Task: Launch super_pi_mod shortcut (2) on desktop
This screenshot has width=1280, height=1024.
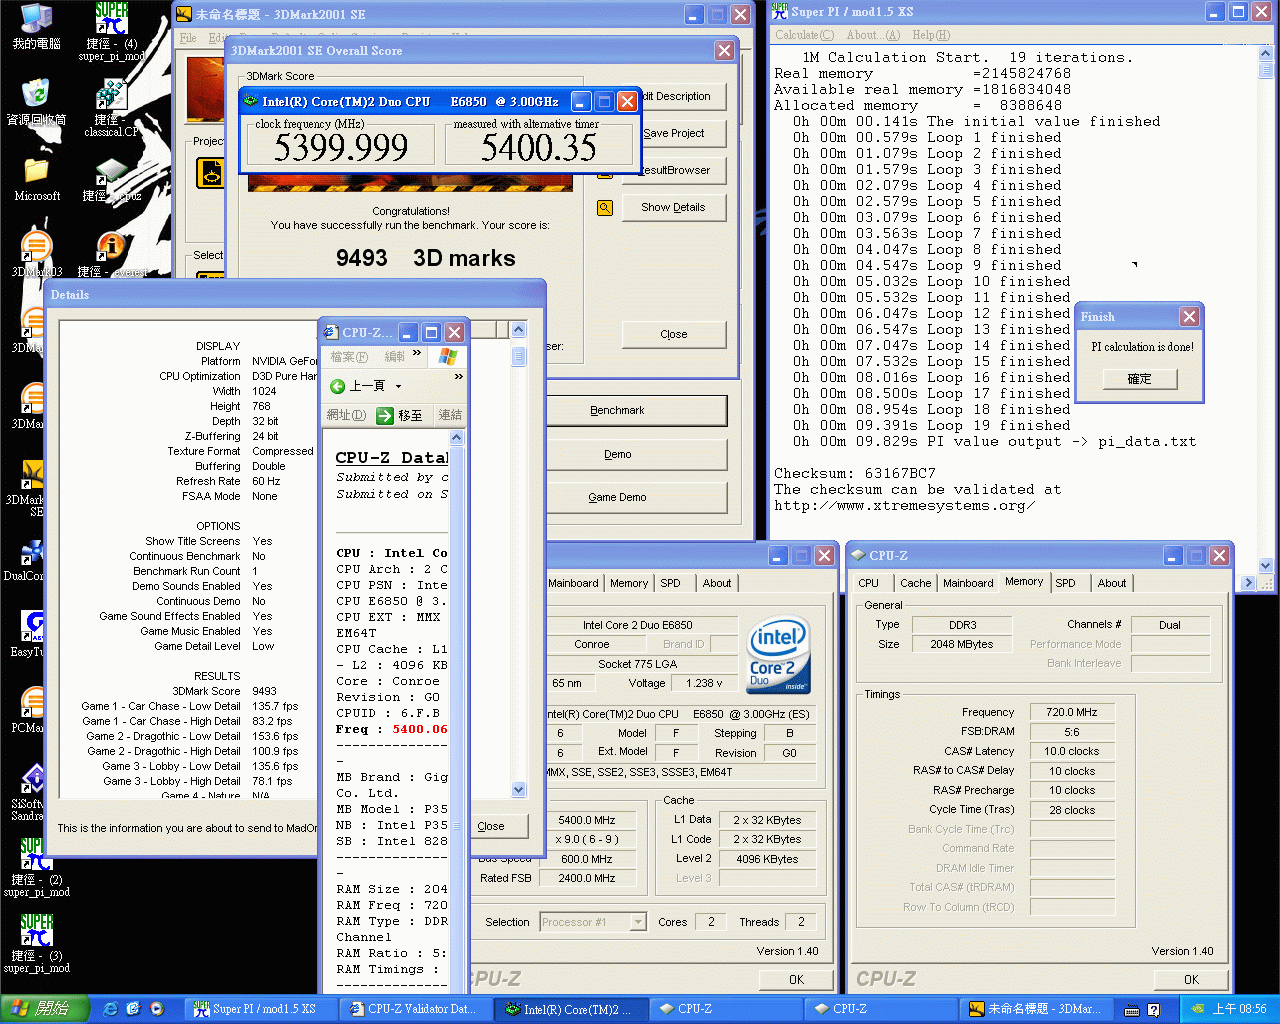Action: click(37, 867)
